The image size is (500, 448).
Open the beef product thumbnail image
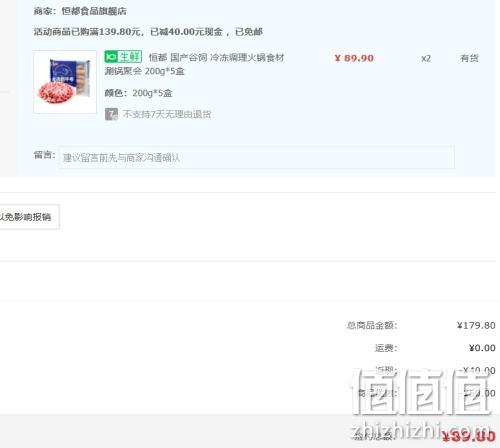coord(65,82)
